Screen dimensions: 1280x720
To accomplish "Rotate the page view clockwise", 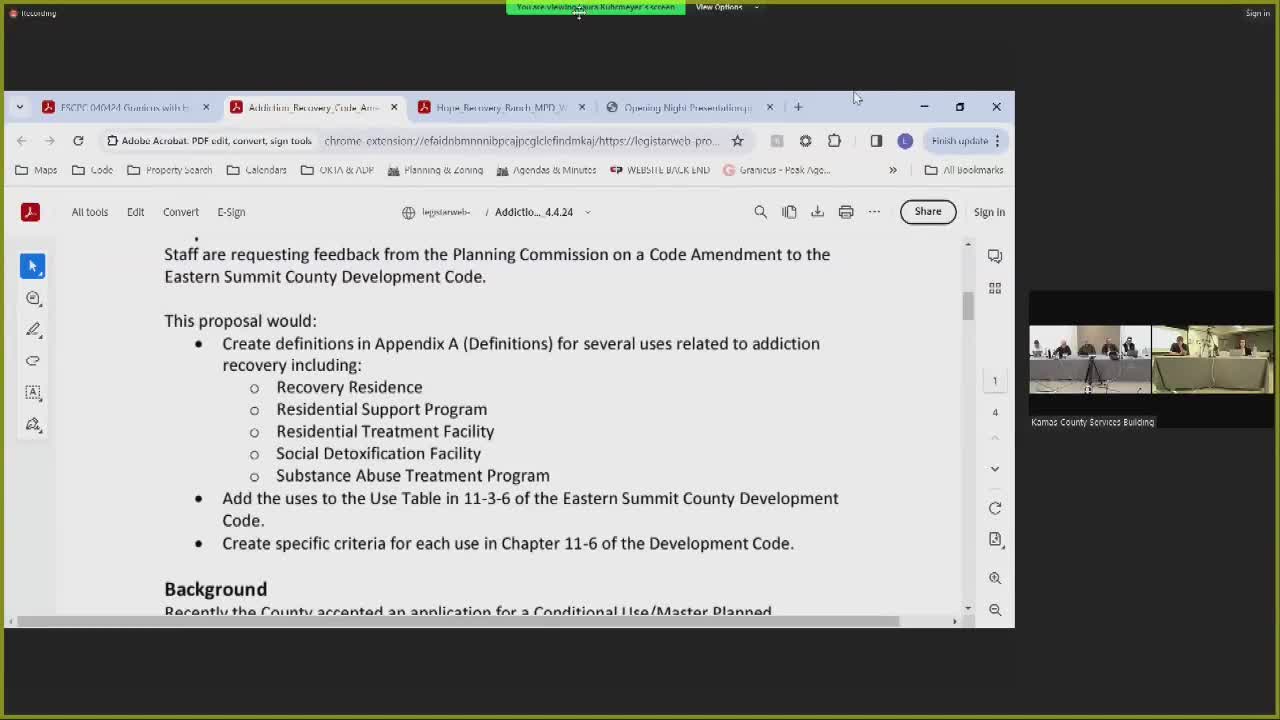I will coord(995,508).
